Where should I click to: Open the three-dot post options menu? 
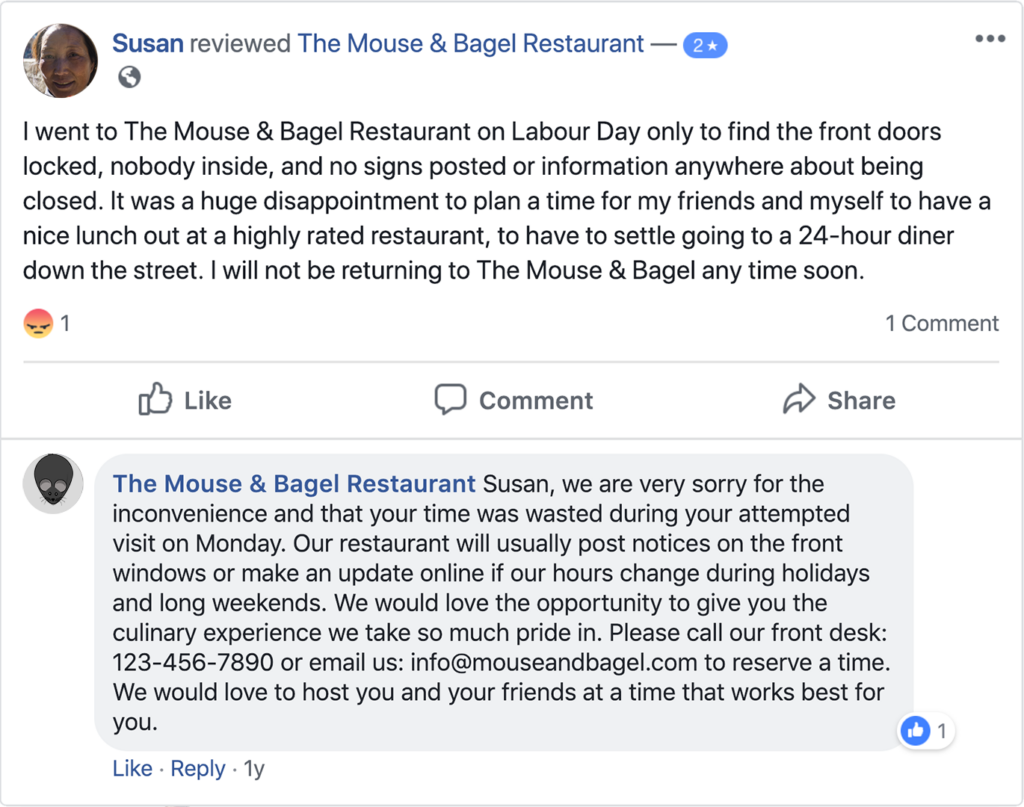(988, 39)
